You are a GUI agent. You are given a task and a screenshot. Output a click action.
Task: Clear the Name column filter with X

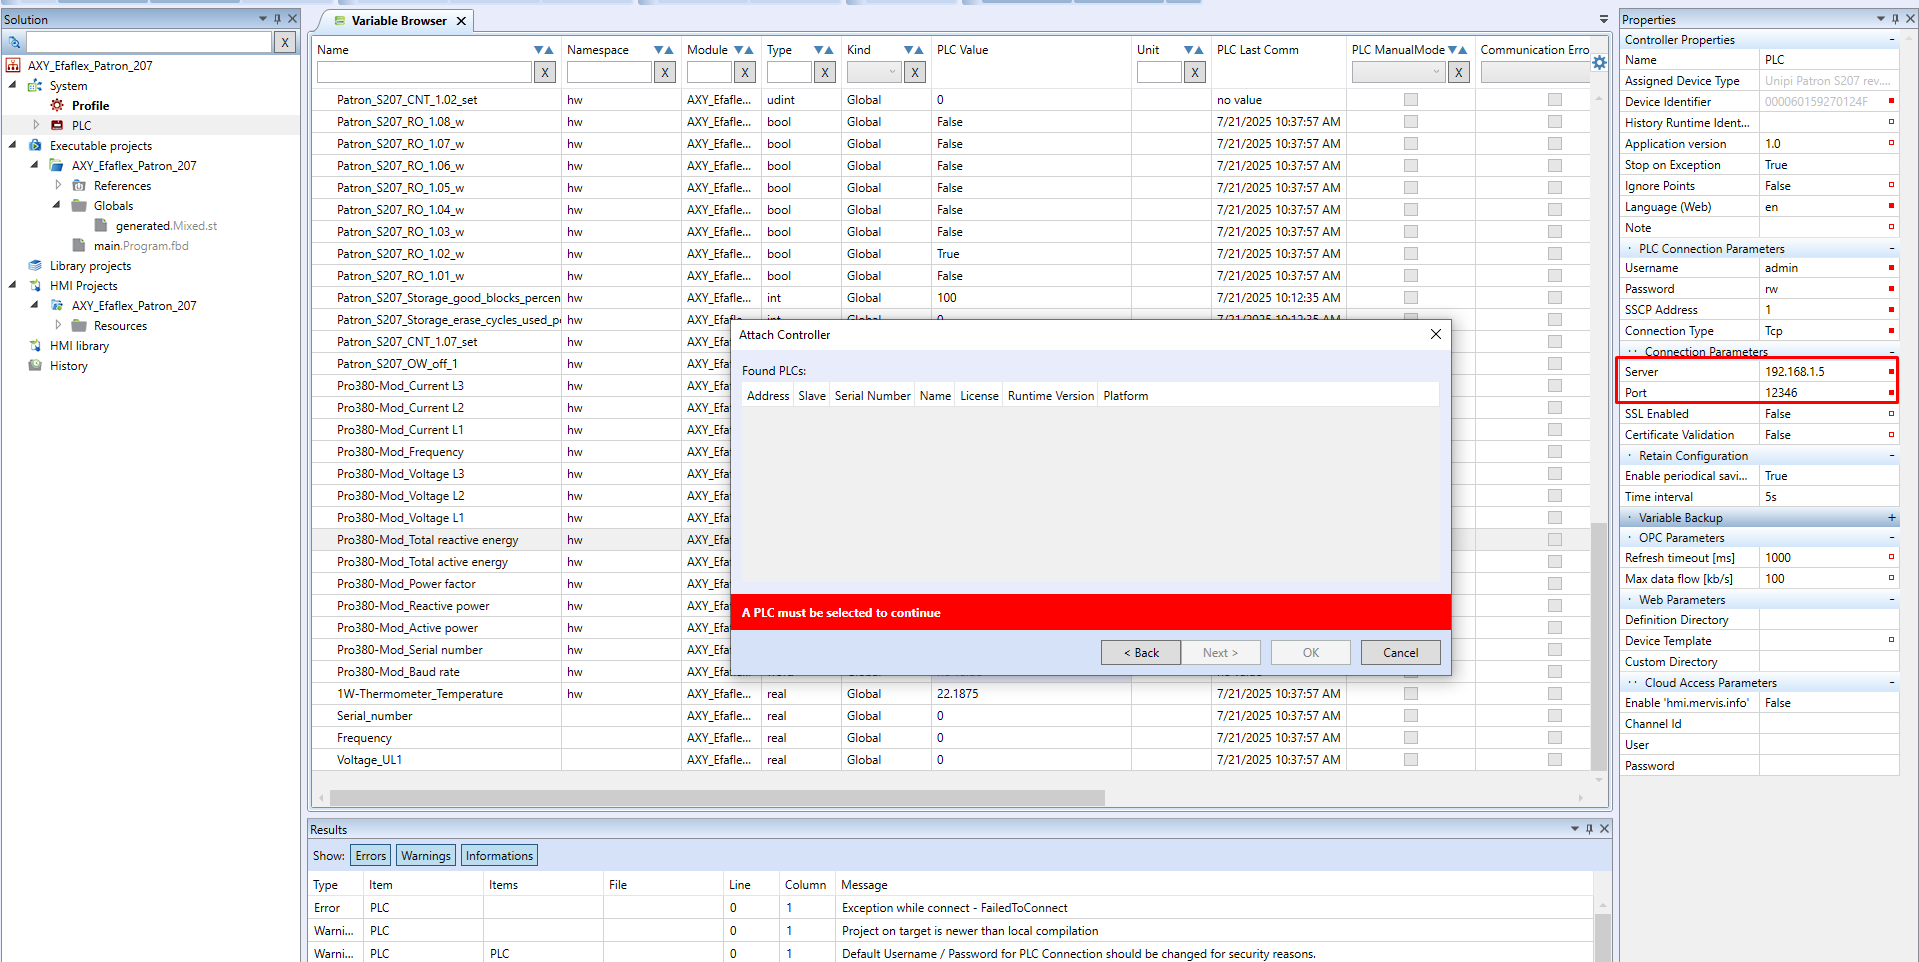tap(544, 72)
